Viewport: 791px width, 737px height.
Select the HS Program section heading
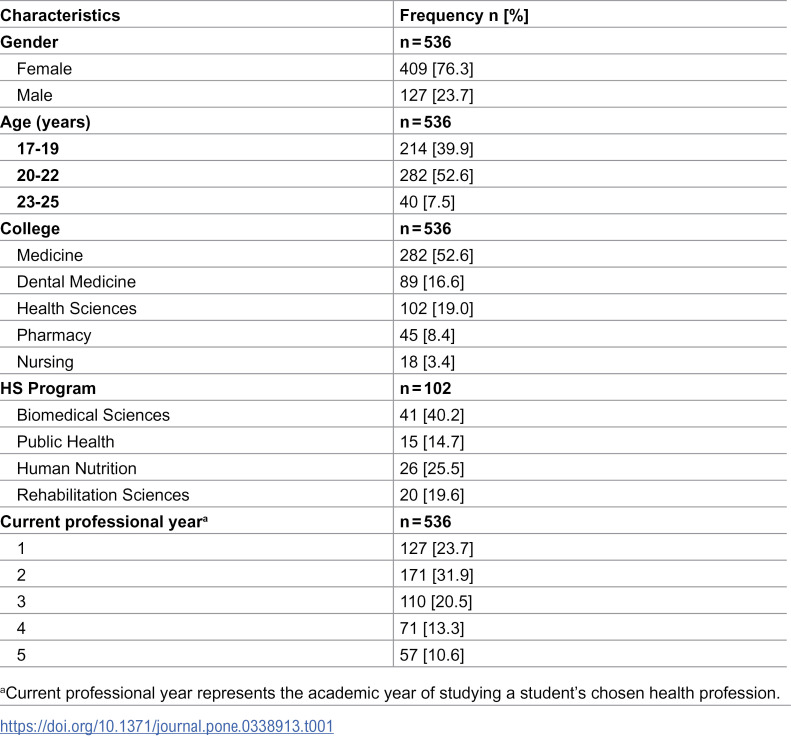(48, 388)
